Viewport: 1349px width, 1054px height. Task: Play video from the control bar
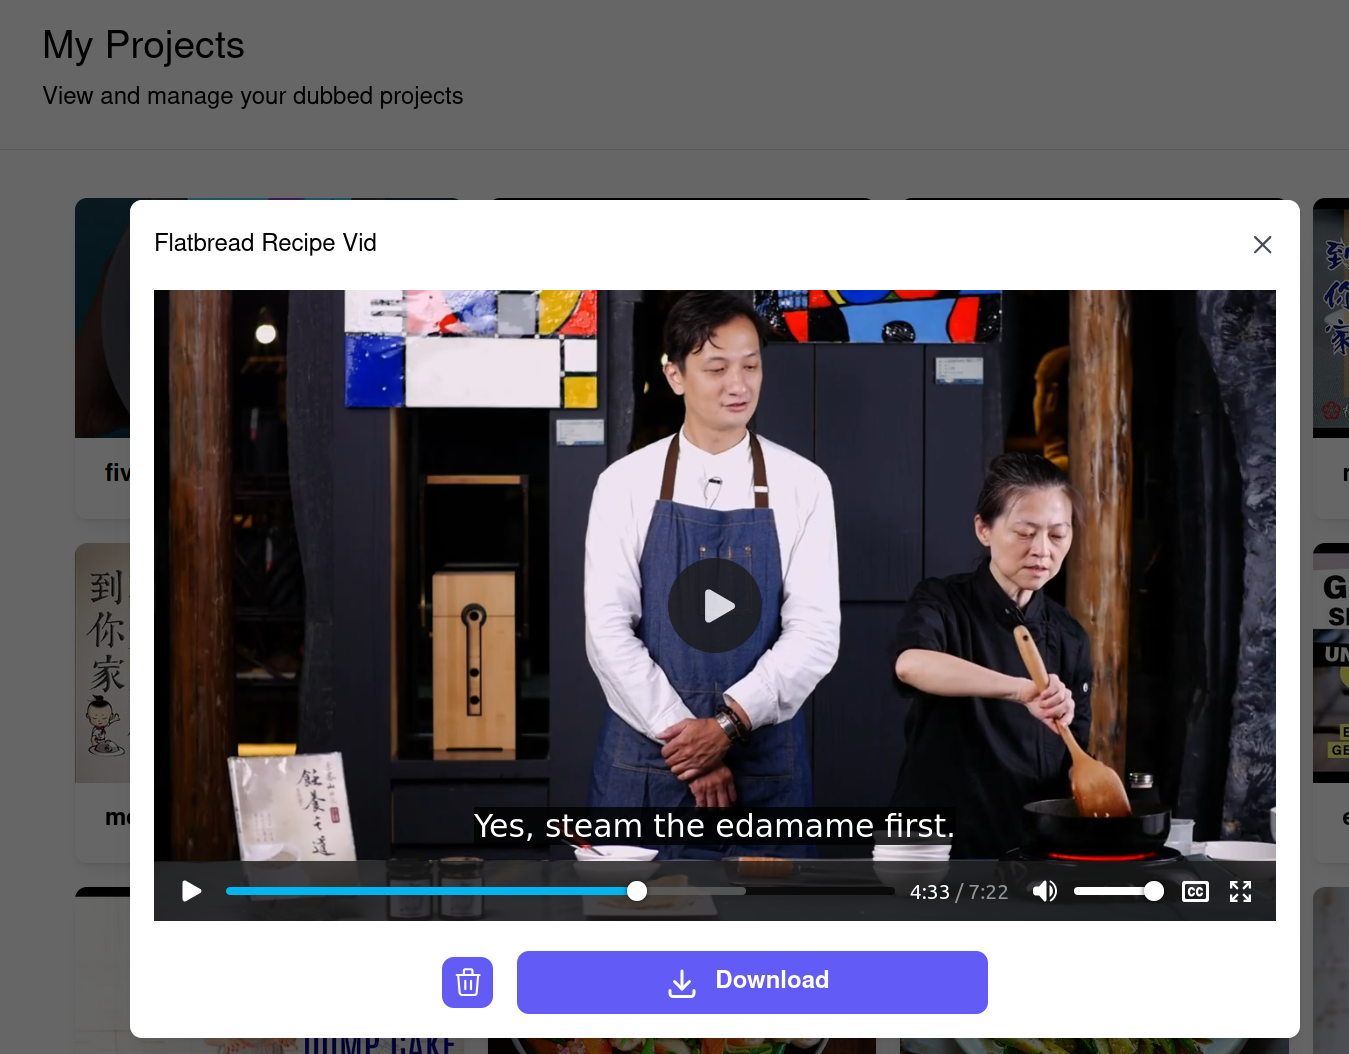[192, 891]
